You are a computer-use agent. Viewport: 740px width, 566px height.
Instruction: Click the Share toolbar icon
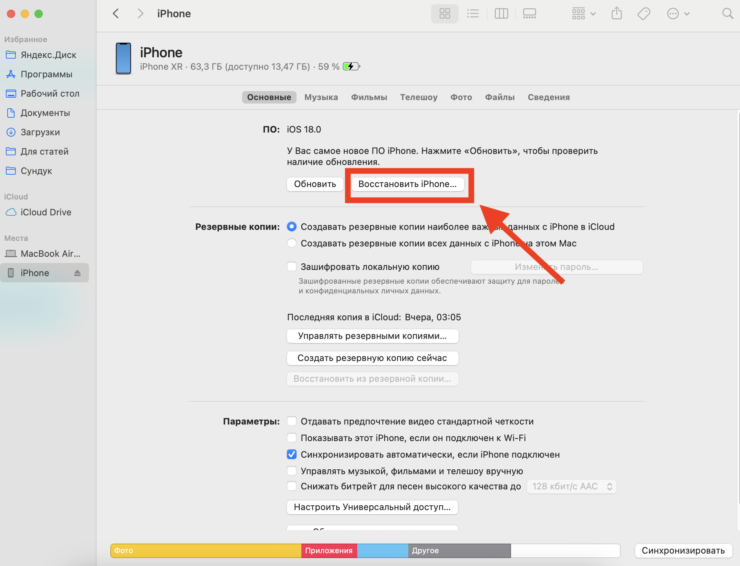pos(617,14)
